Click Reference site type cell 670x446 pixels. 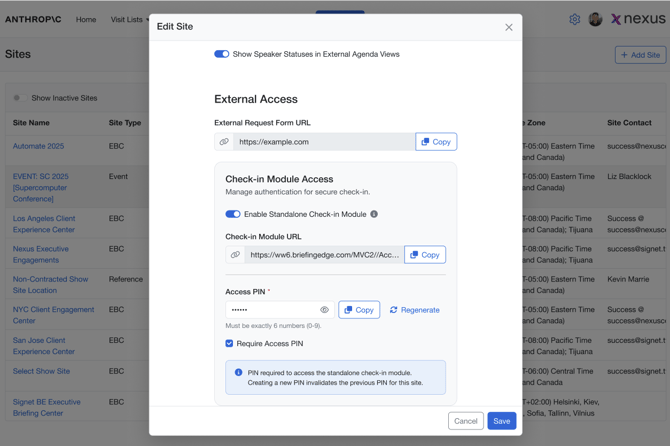(126, 279)
